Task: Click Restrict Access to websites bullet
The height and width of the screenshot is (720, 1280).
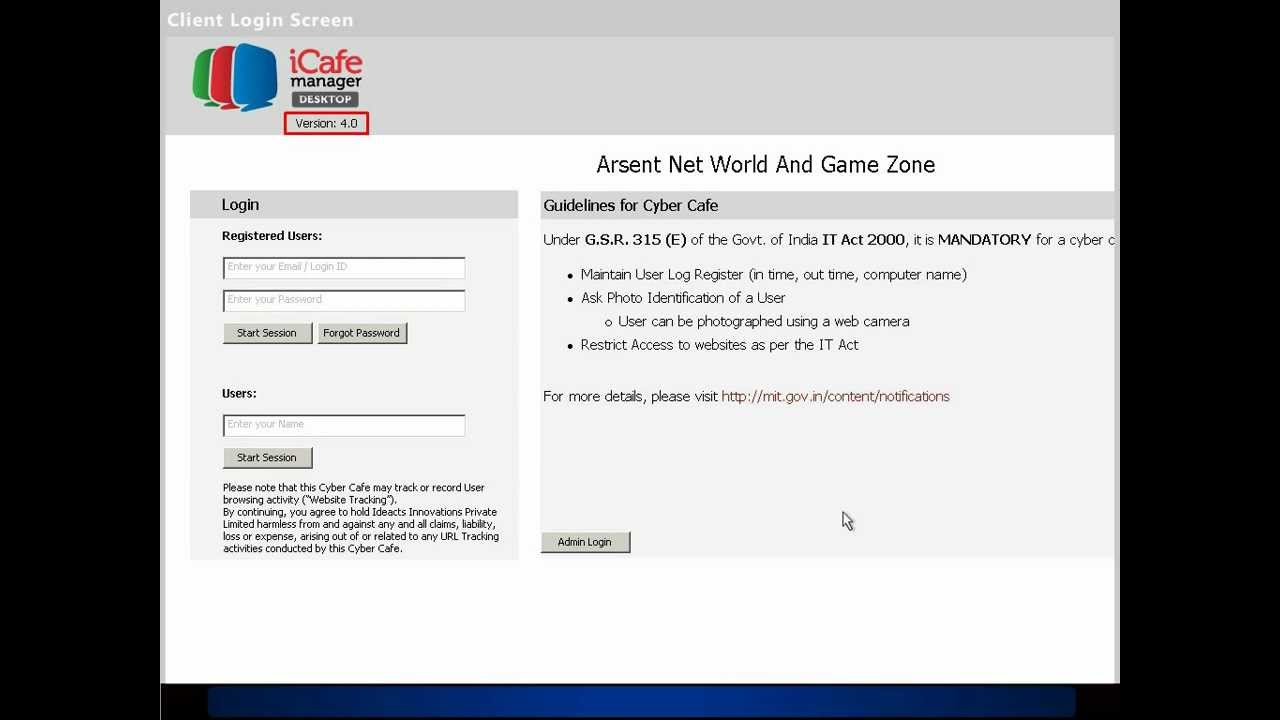Action: 719,345
